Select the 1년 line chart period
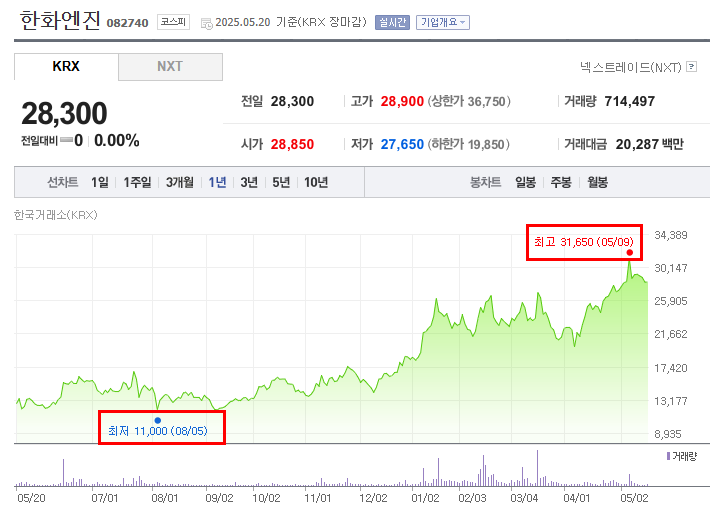Screen dimensions: 710x515 217,182
